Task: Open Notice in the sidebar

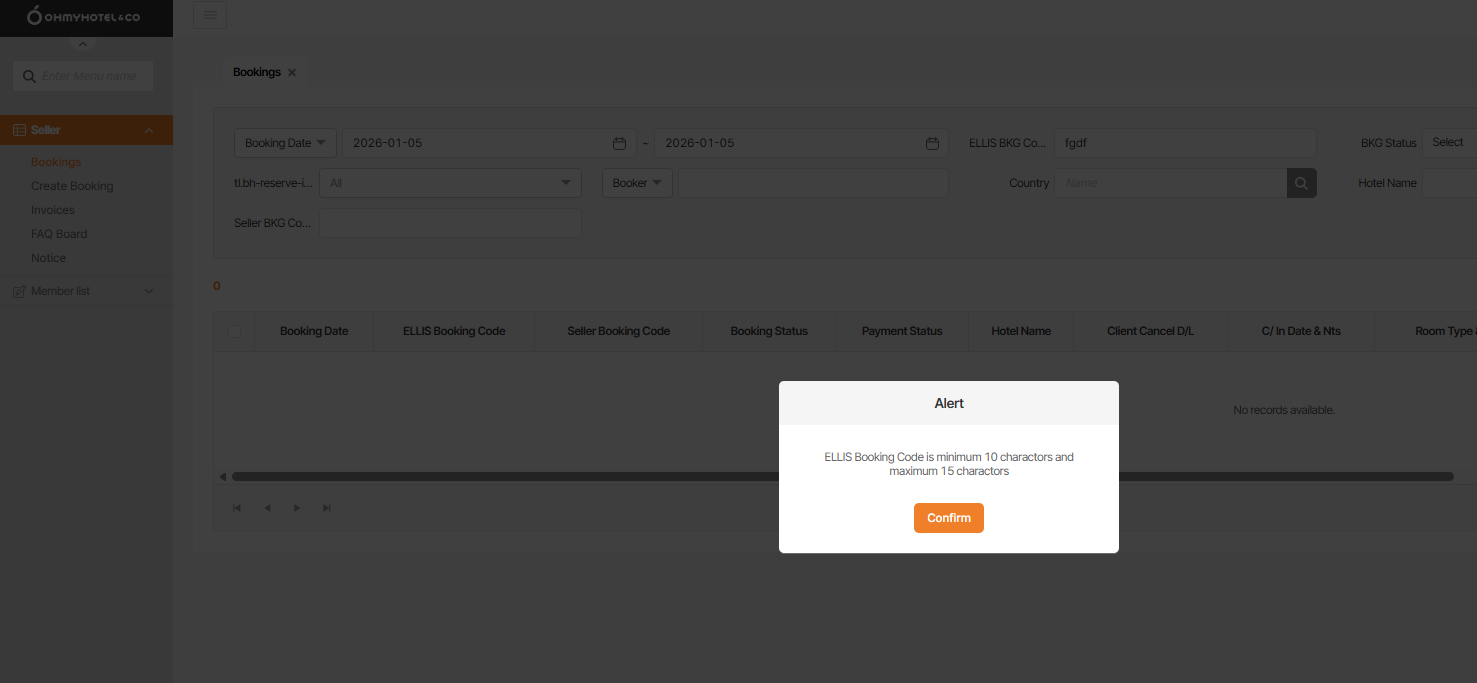Action: coord(48,258)
